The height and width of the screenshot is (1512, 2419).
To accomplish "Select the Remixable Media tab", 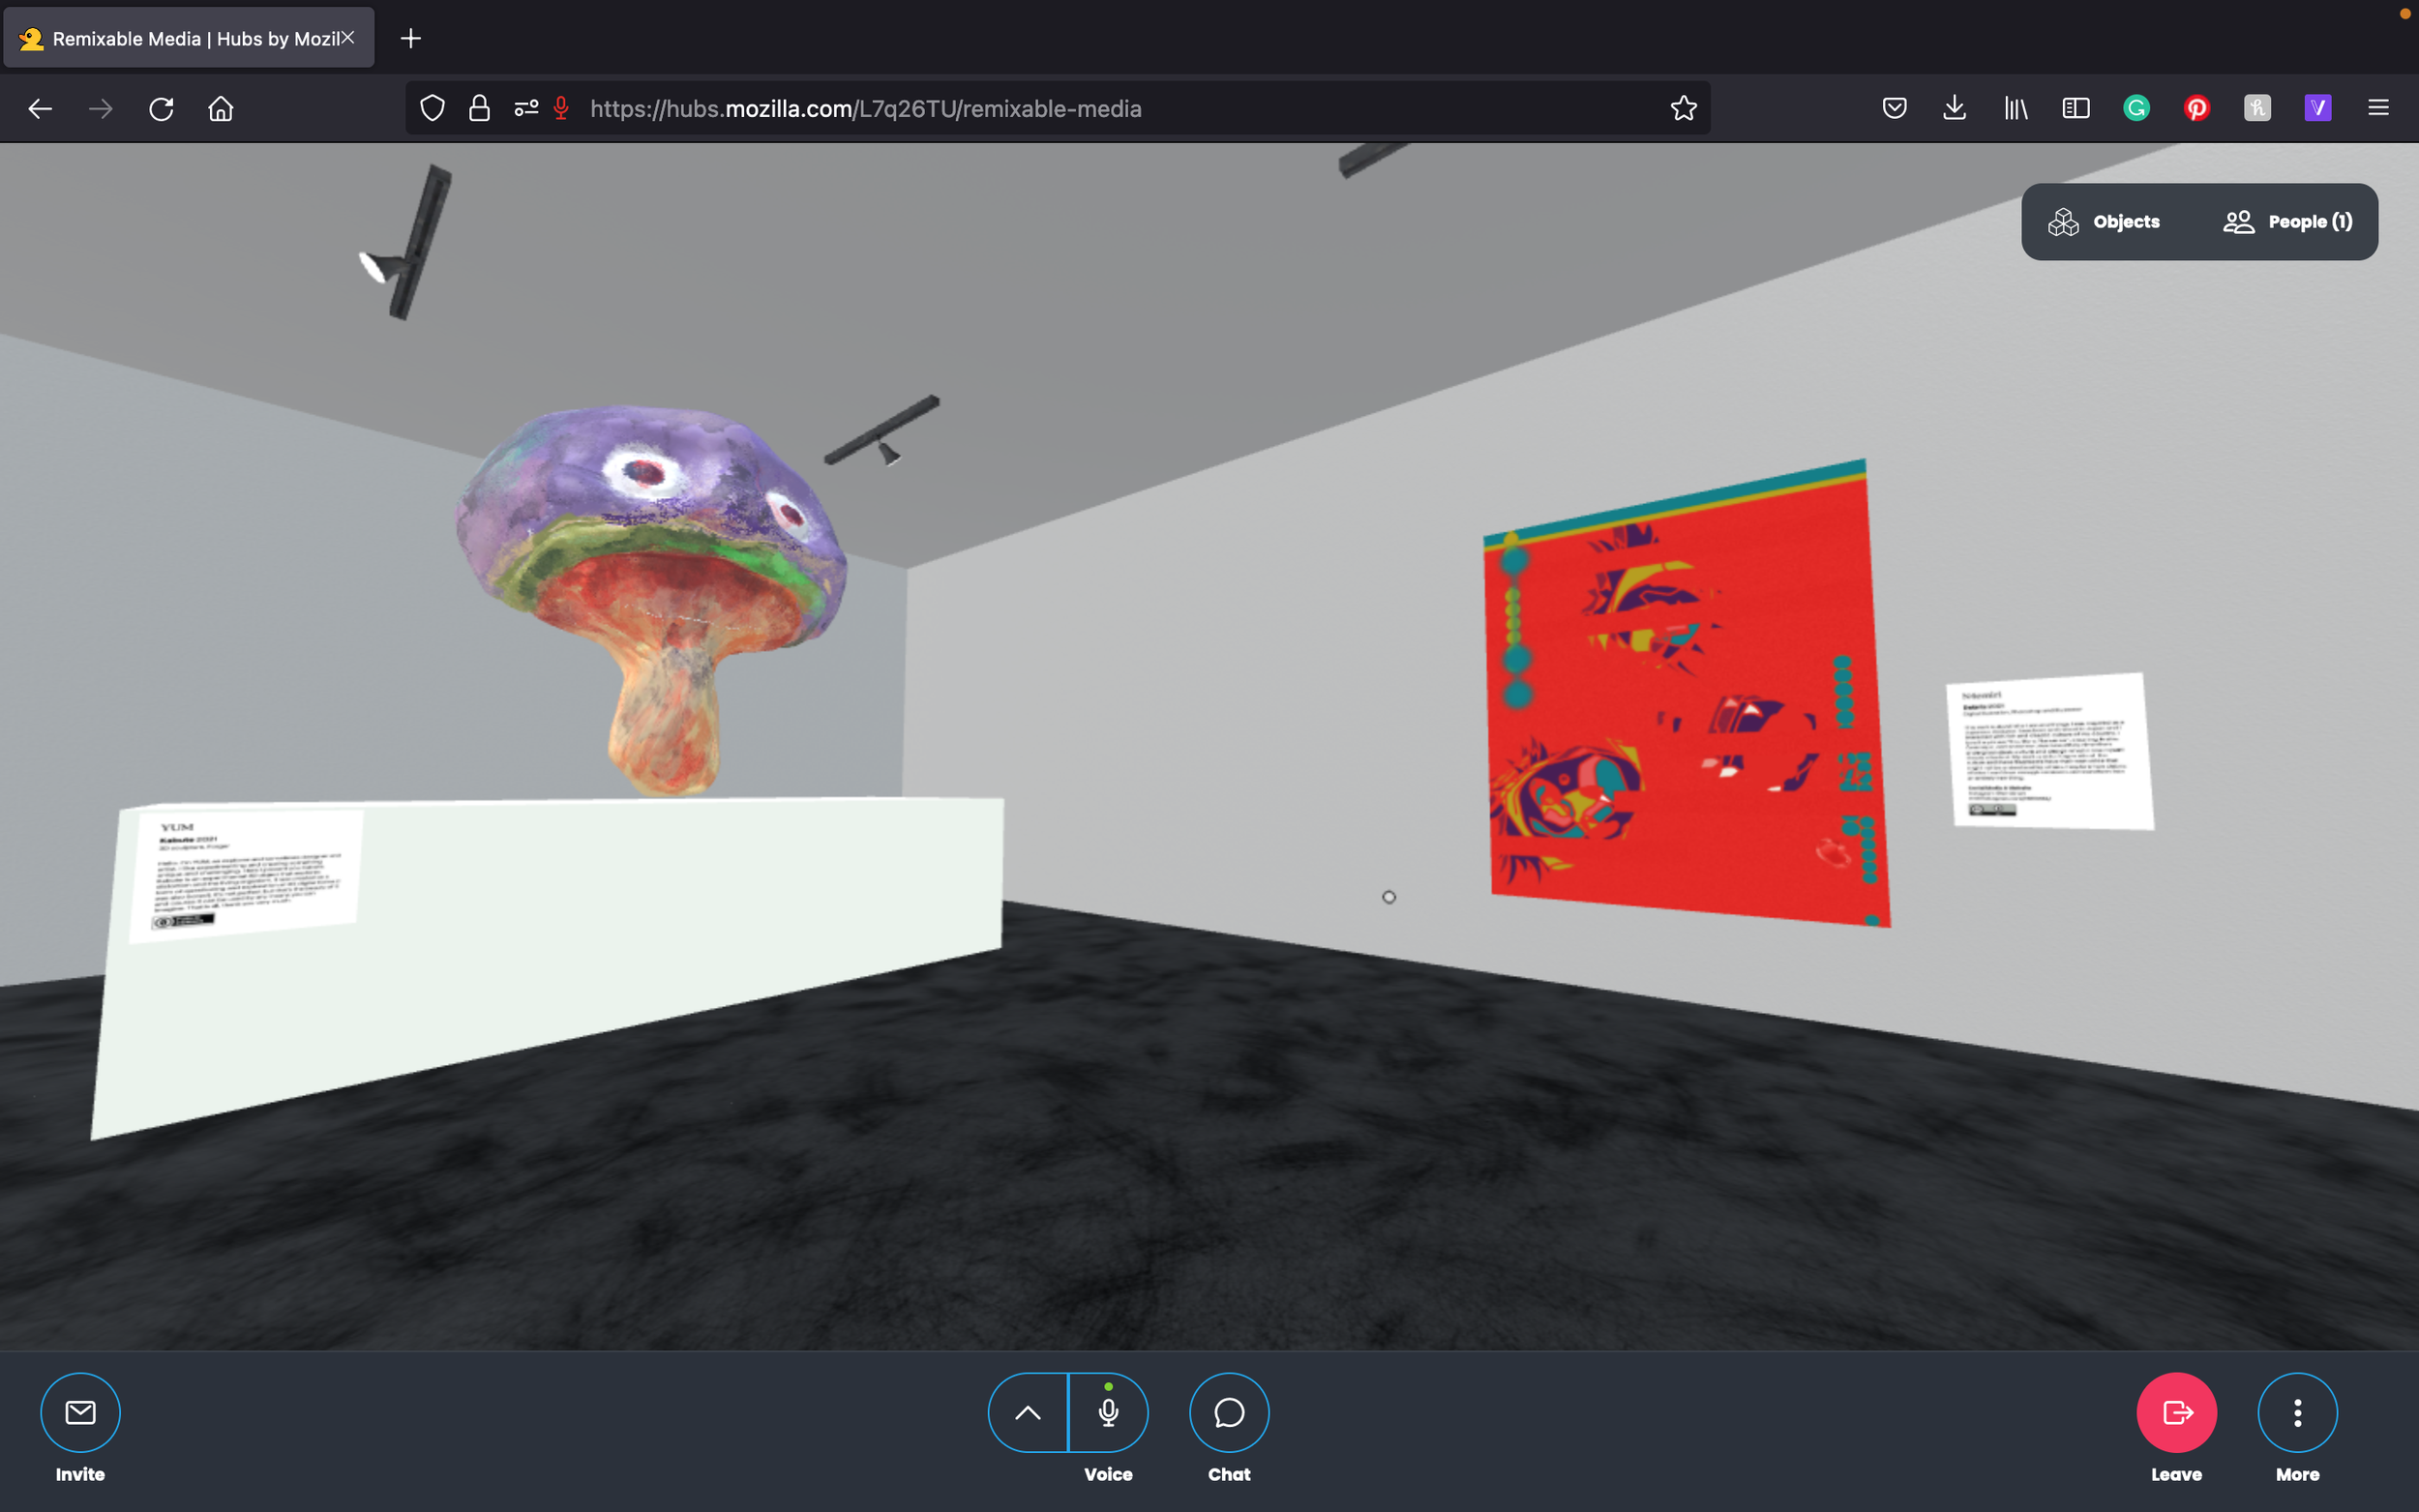I will tap(180, 38).
